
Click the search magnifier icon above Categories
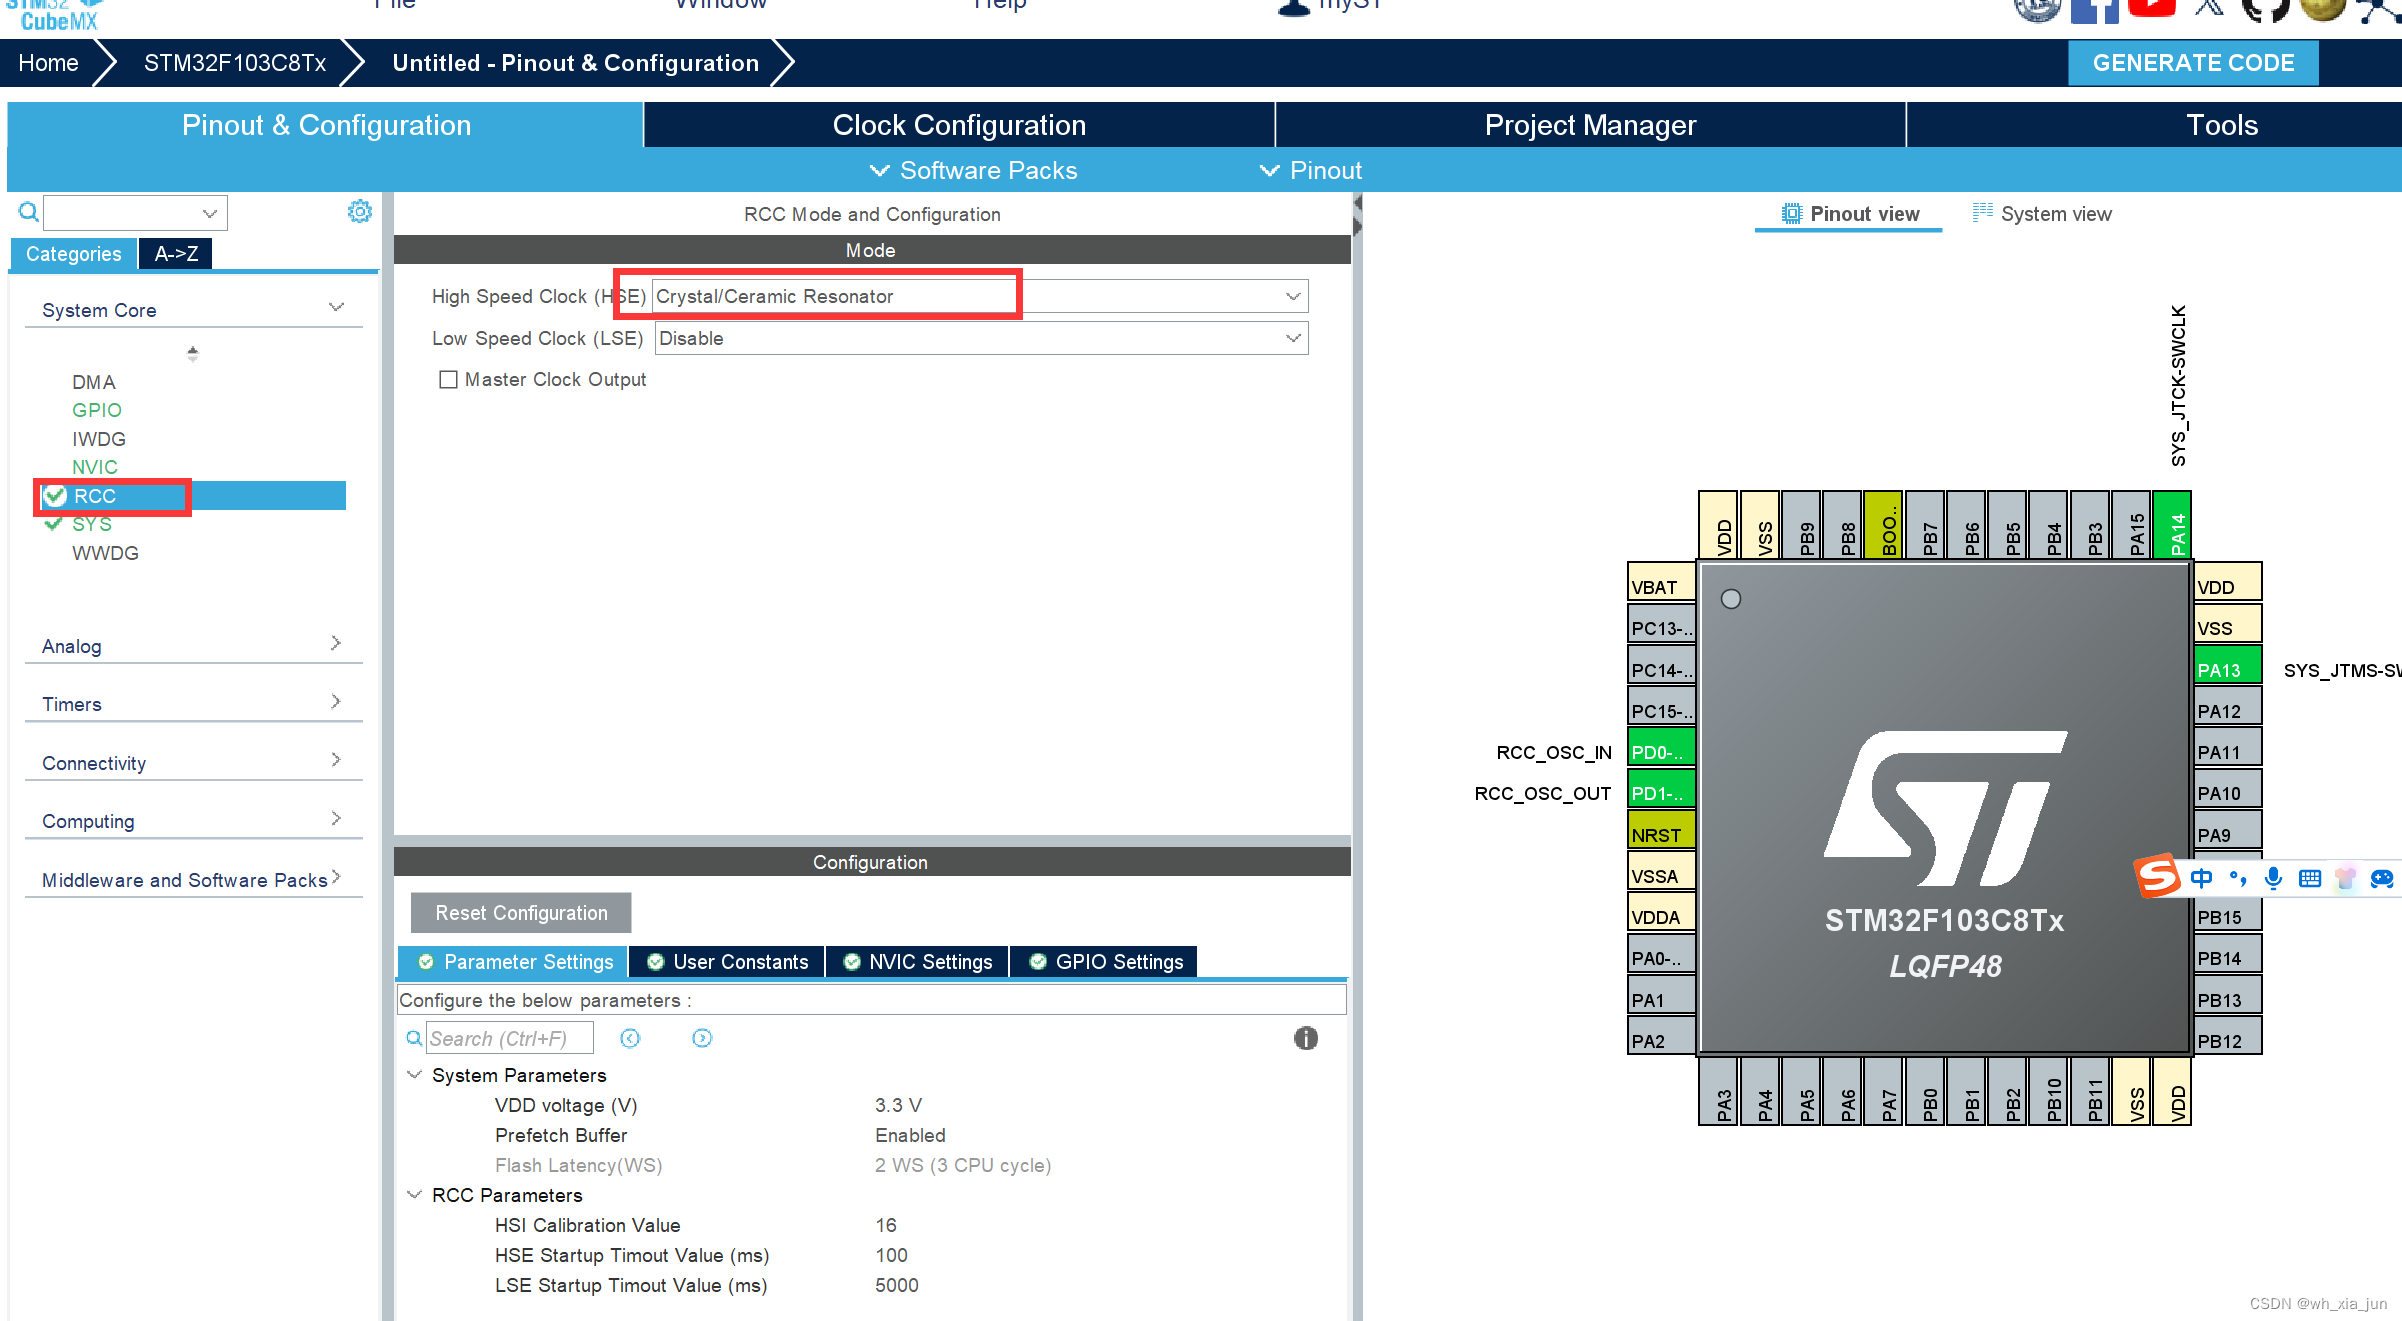(29, 212)
